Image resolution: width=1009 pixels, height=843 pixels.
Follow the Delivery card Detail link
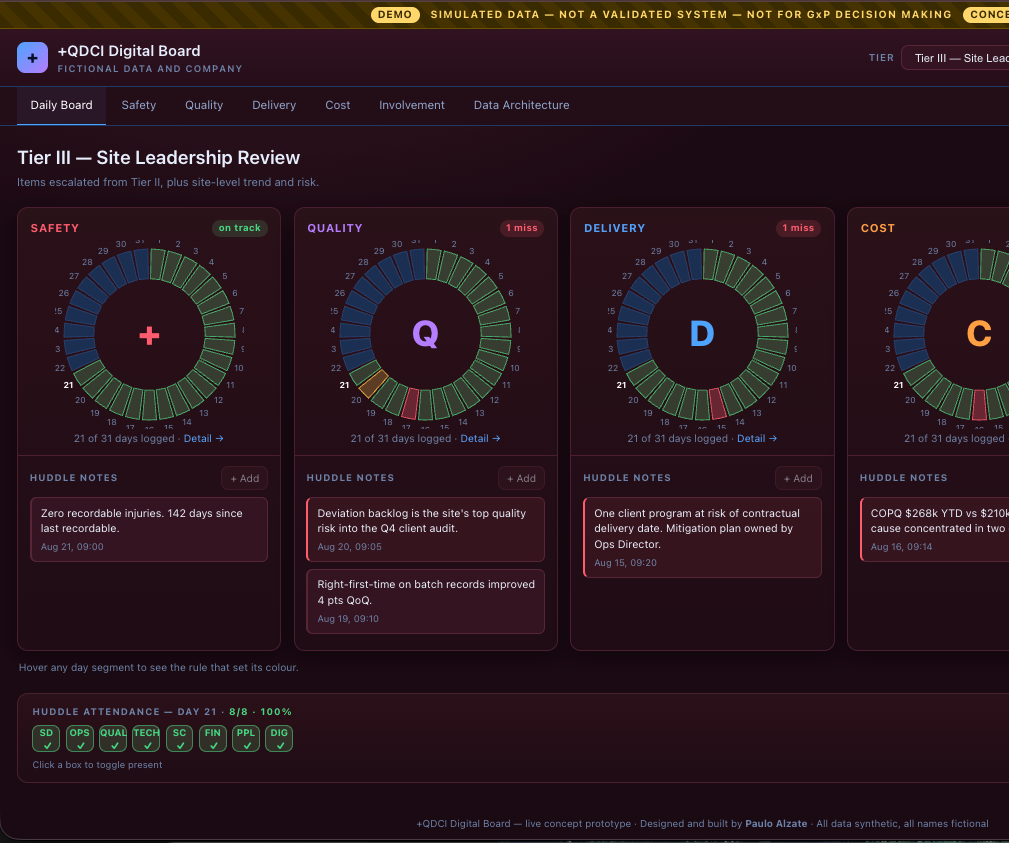pyautogui.click(x=757, y=438)
